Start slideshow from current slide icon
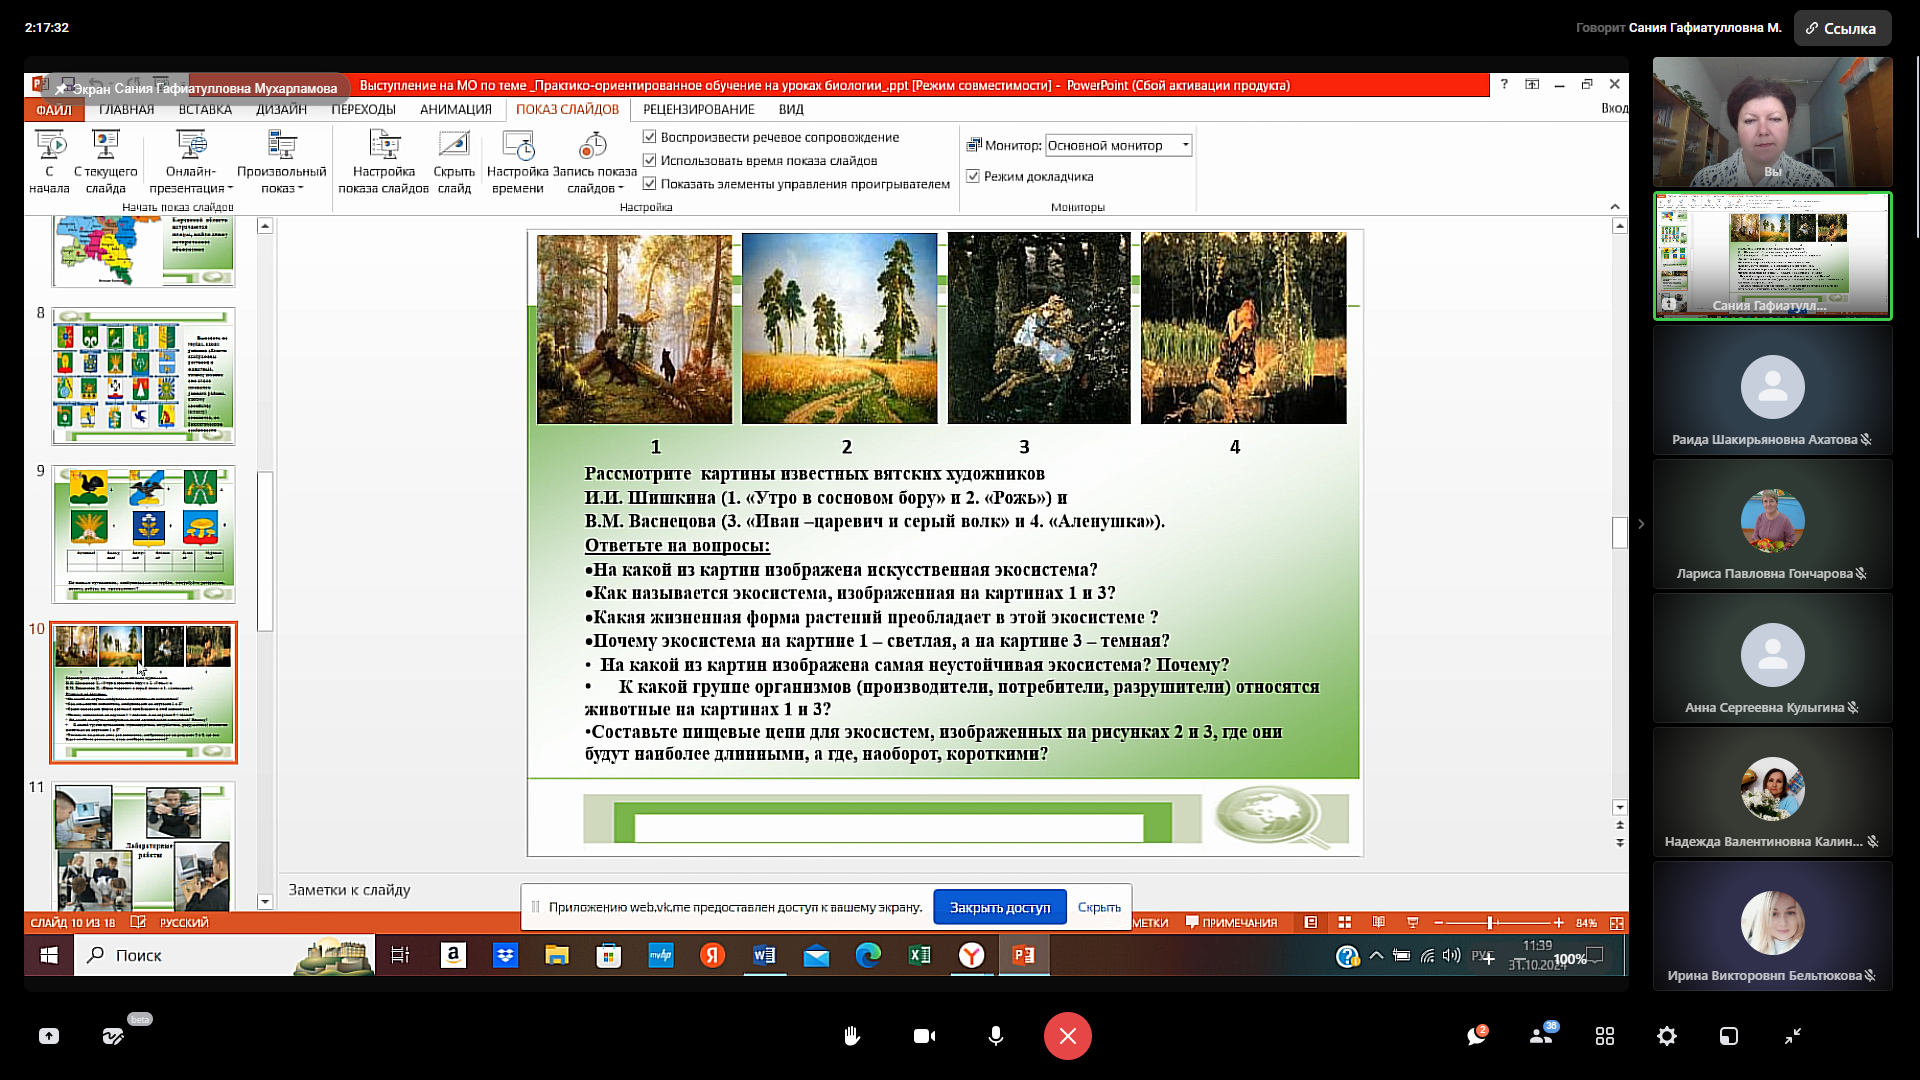Viewport: 1920px width, 1080px height. (x=105, y=145)
